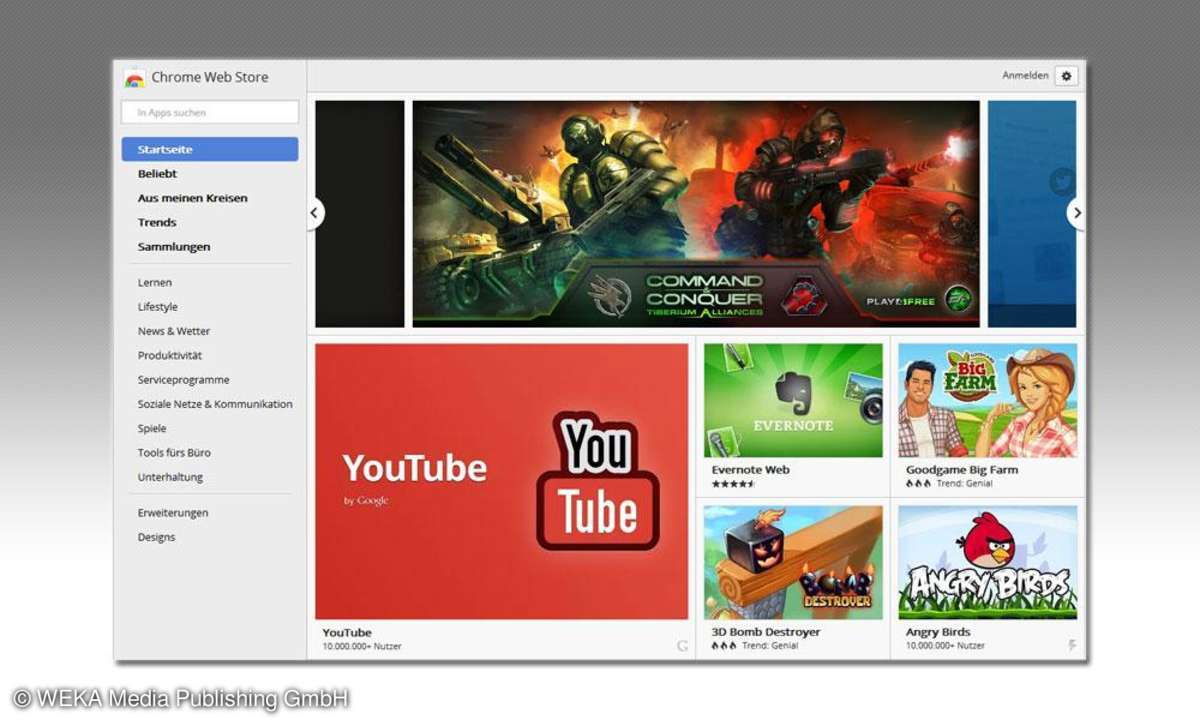Viewport: 1200px width, 720px height.
Task: Open the large YouTube app tile
Action: [501, 481]
